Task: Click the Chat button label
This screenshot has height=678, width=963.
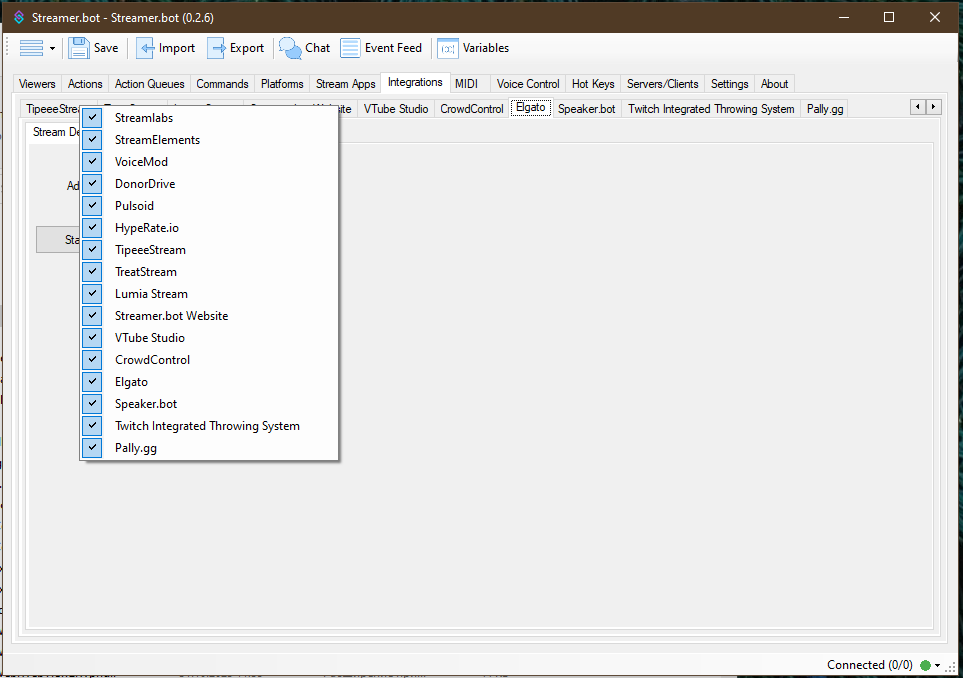Action: coord(318,48)
